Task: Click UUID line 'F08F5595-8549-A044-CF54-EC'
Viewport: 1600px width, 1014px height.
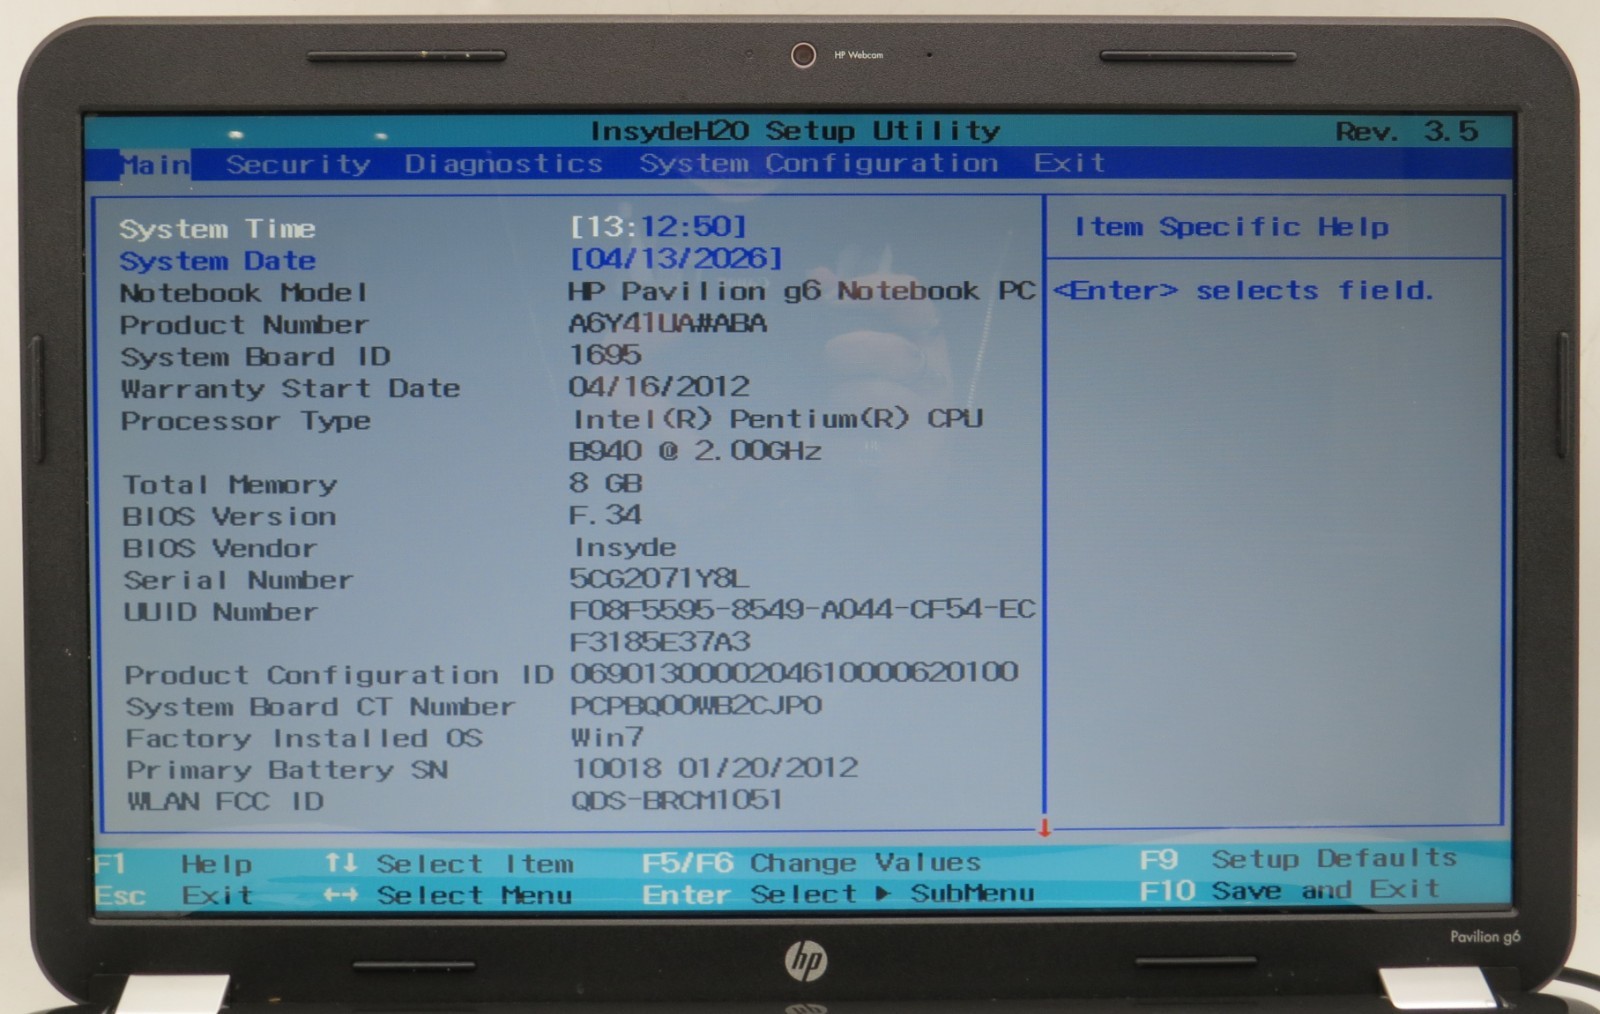Action: 802,609
